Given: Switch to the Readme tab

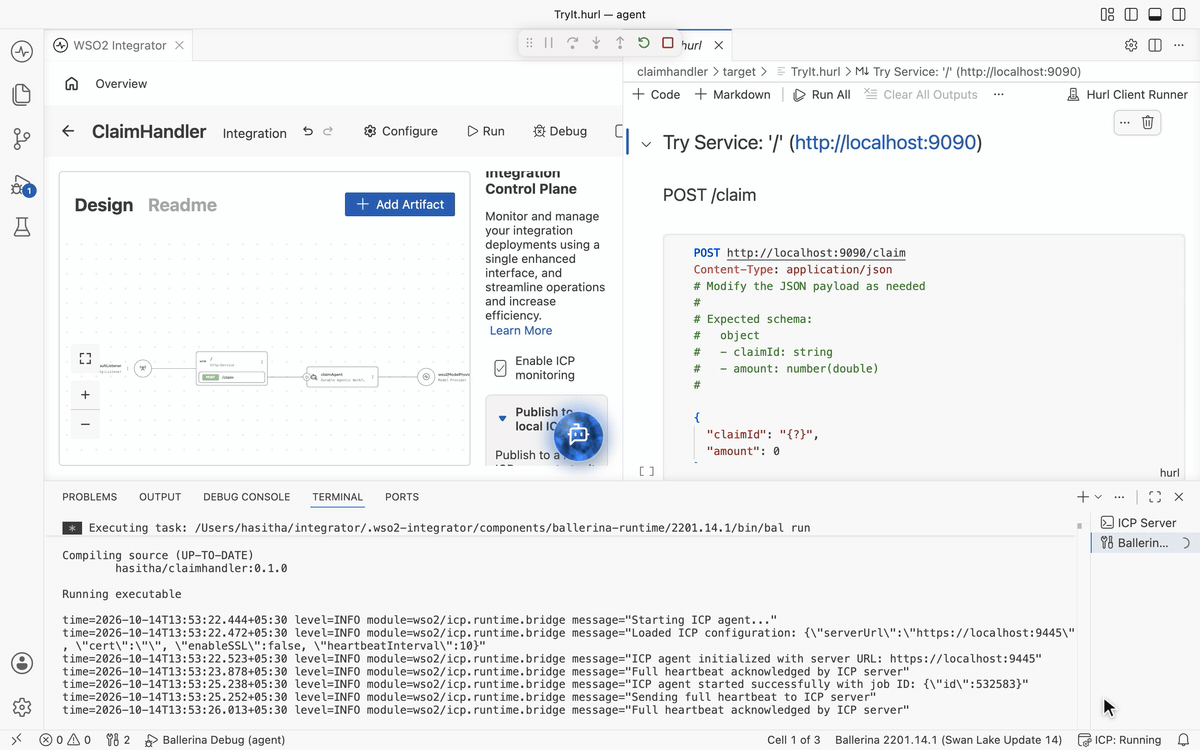Looking at the screenshot, I should [182, 205].
